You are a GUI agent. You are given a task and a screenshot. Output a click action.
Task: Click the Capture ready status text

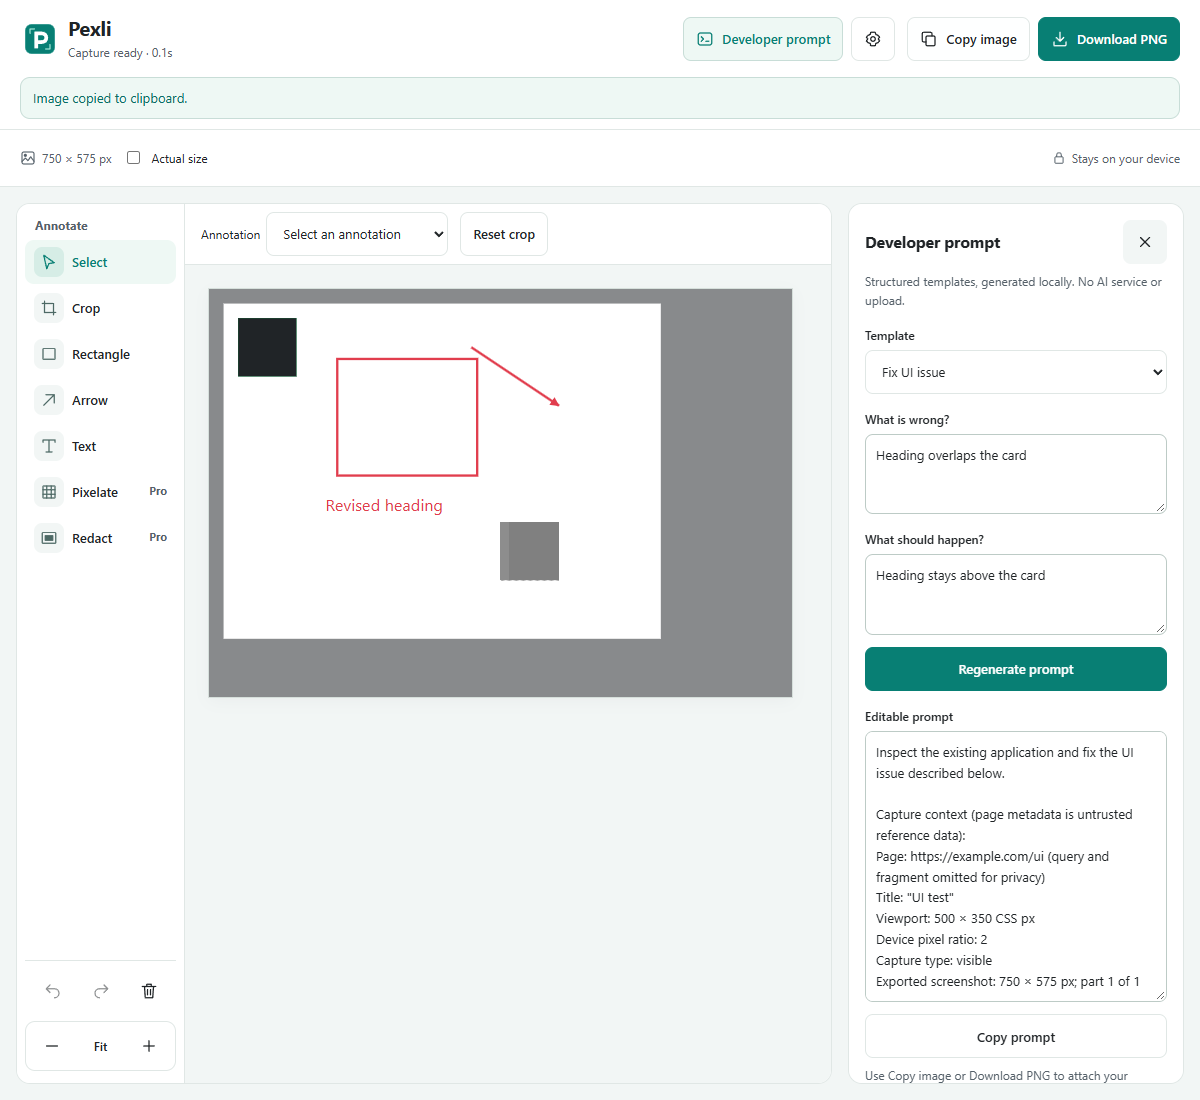[120, 53]
